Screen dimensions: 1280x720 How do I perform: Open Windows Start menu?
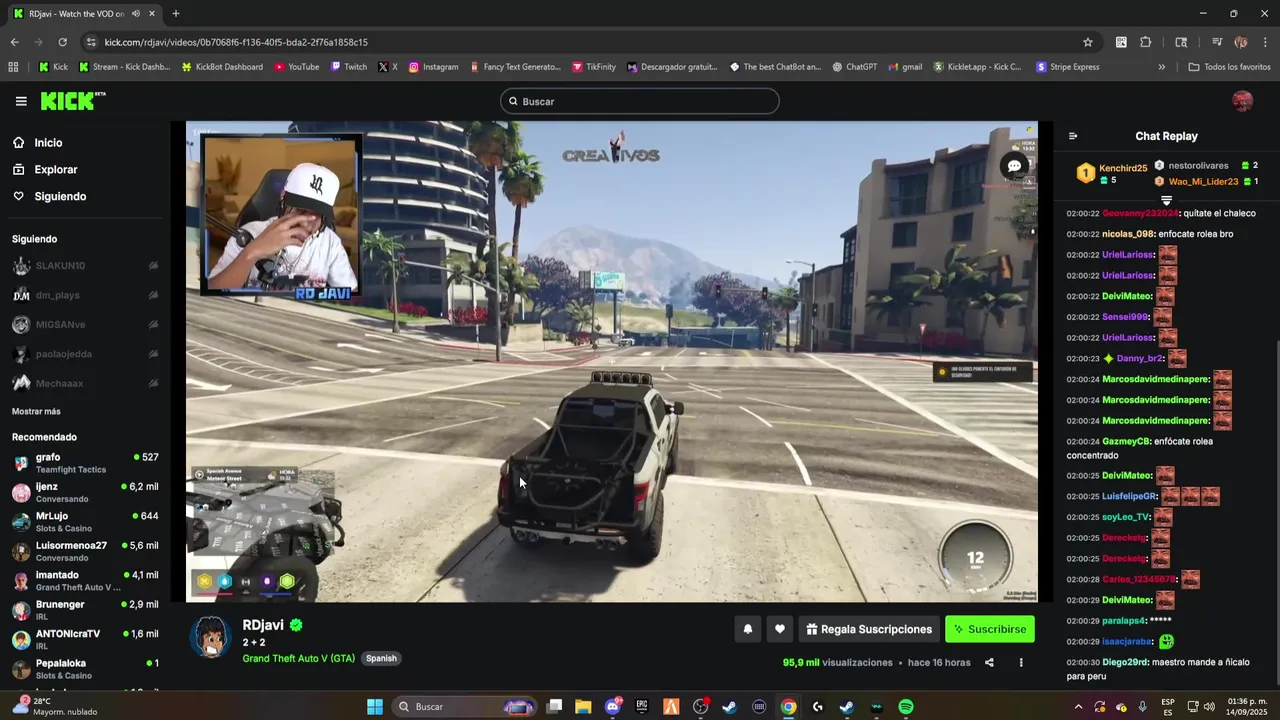tap(375, 707)
